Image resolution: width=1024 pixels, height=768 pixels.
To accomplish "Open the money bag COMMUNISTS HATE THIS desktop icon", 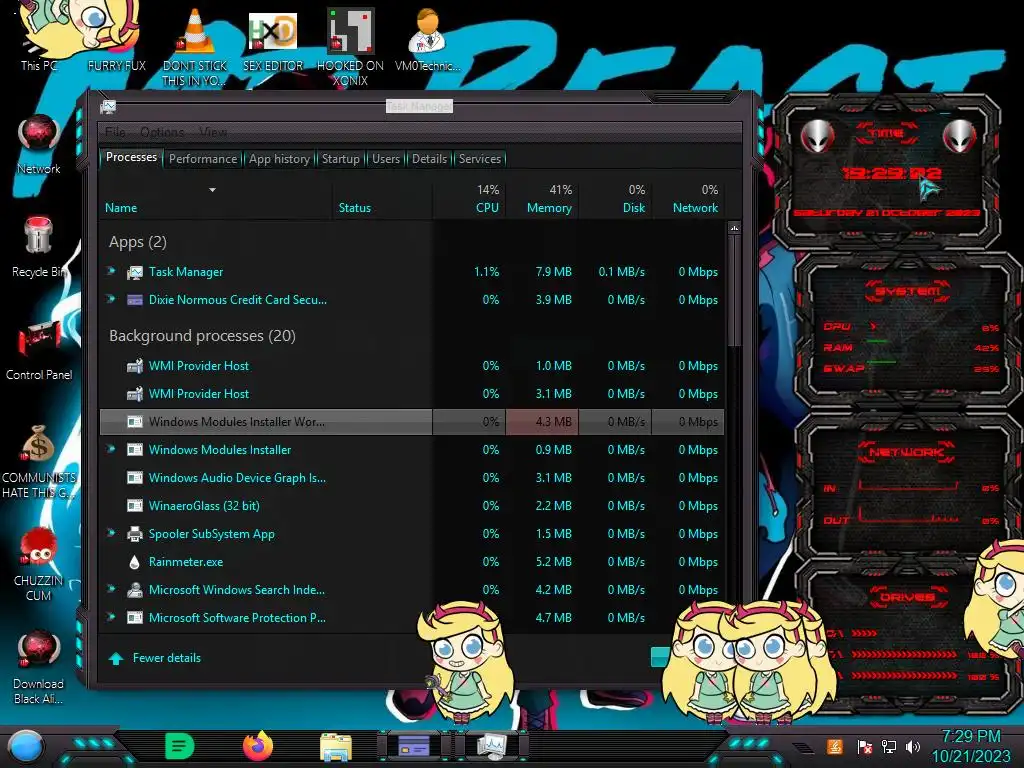I will [x=39, y=462].
